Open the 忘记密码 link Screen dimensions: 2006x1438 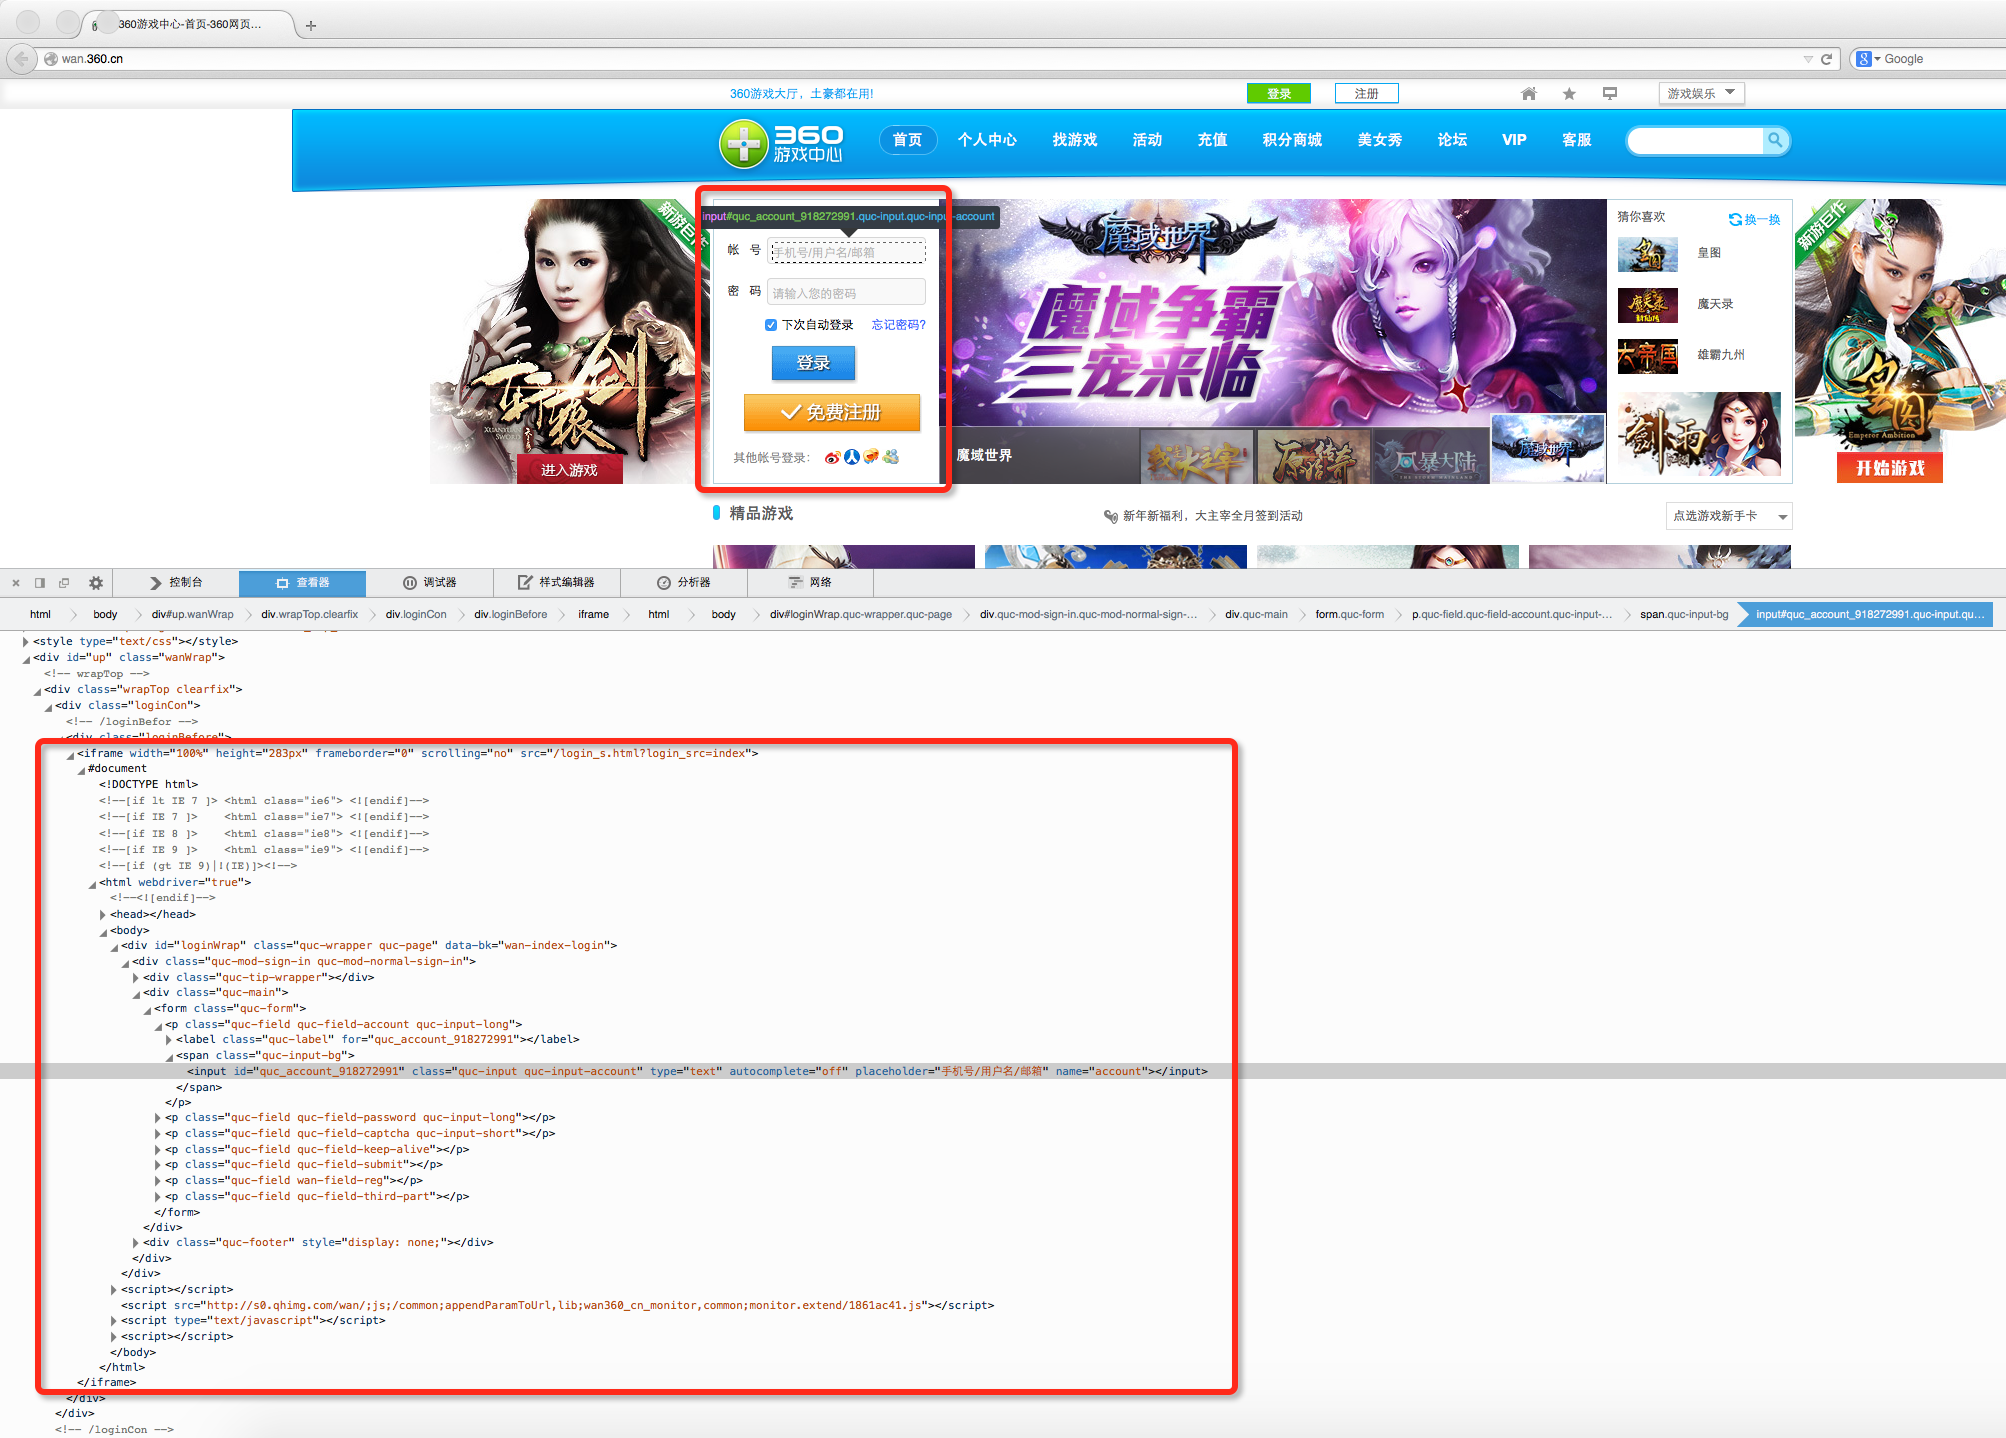pyautogui.click(x=898, y=324)
